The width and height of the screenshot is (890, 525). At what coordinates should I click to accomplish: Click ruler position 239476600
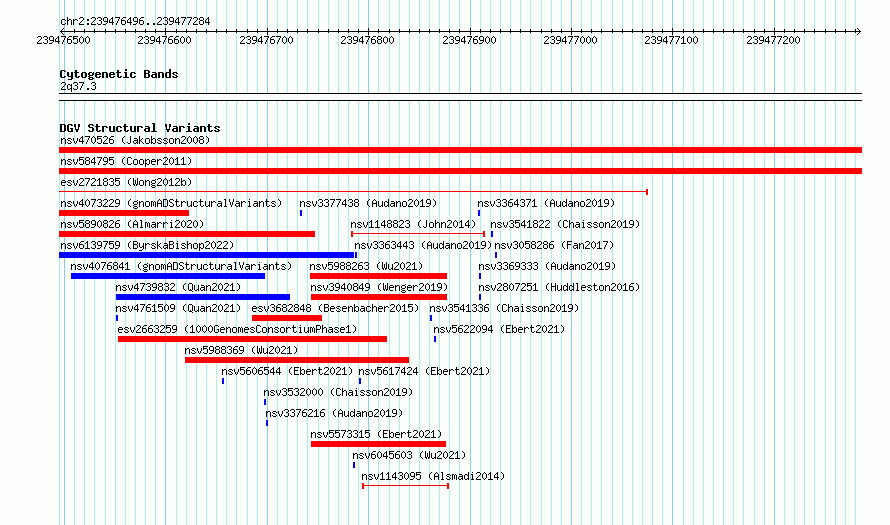pos(165,40)
